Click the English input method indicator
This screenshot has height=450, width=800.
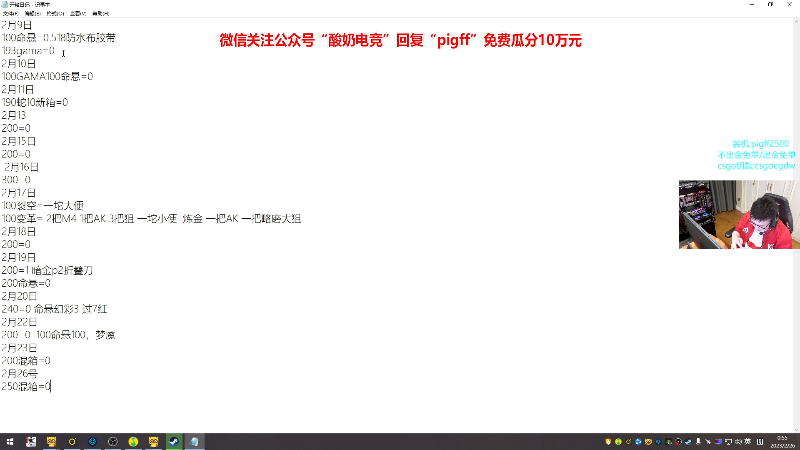point(748,442)
